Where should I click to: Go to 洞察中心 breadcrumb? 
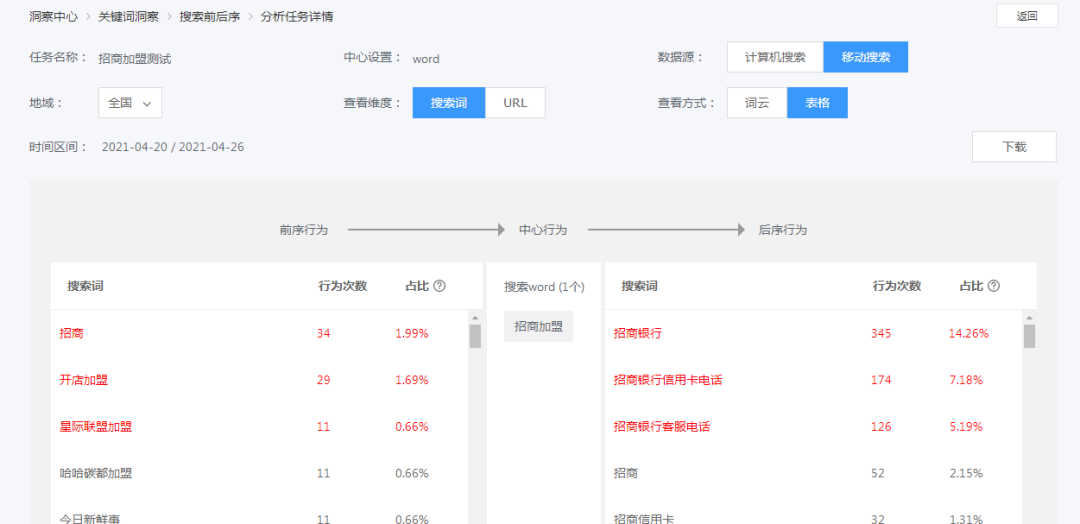click(x=54, y=17)
